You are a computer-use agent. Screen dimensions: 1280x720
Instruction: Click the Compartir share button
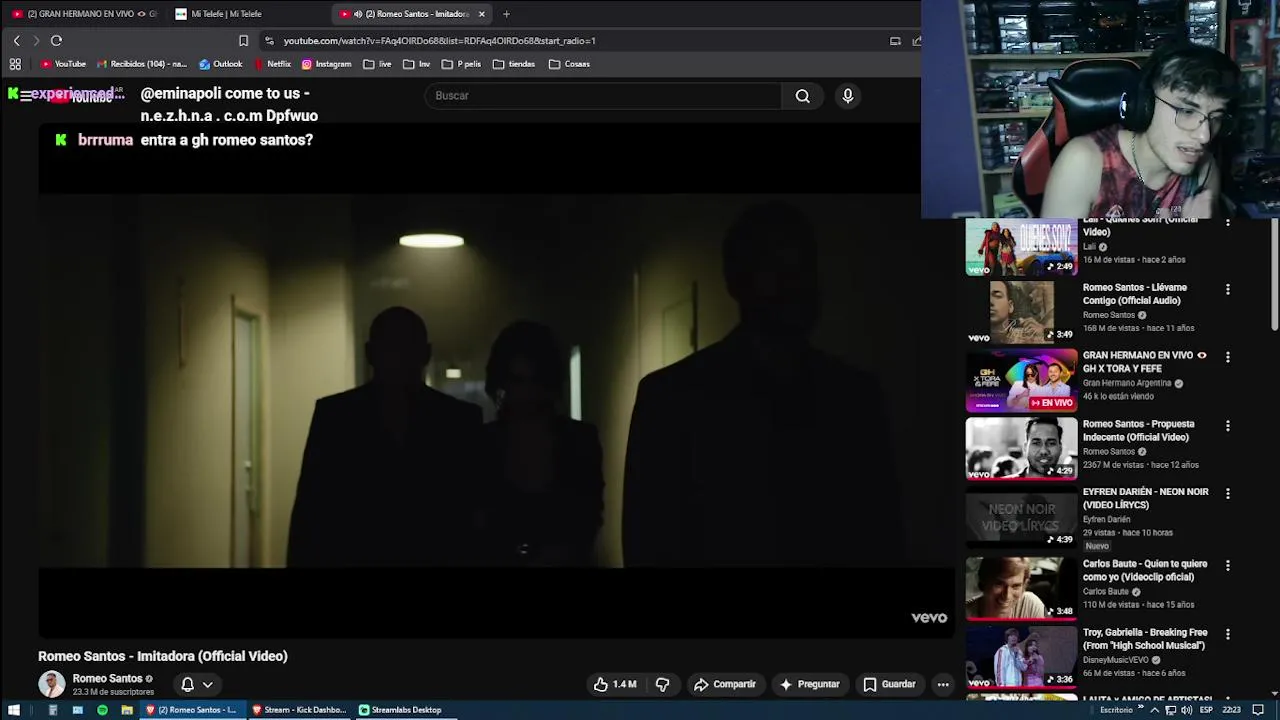tap(725, 684)
